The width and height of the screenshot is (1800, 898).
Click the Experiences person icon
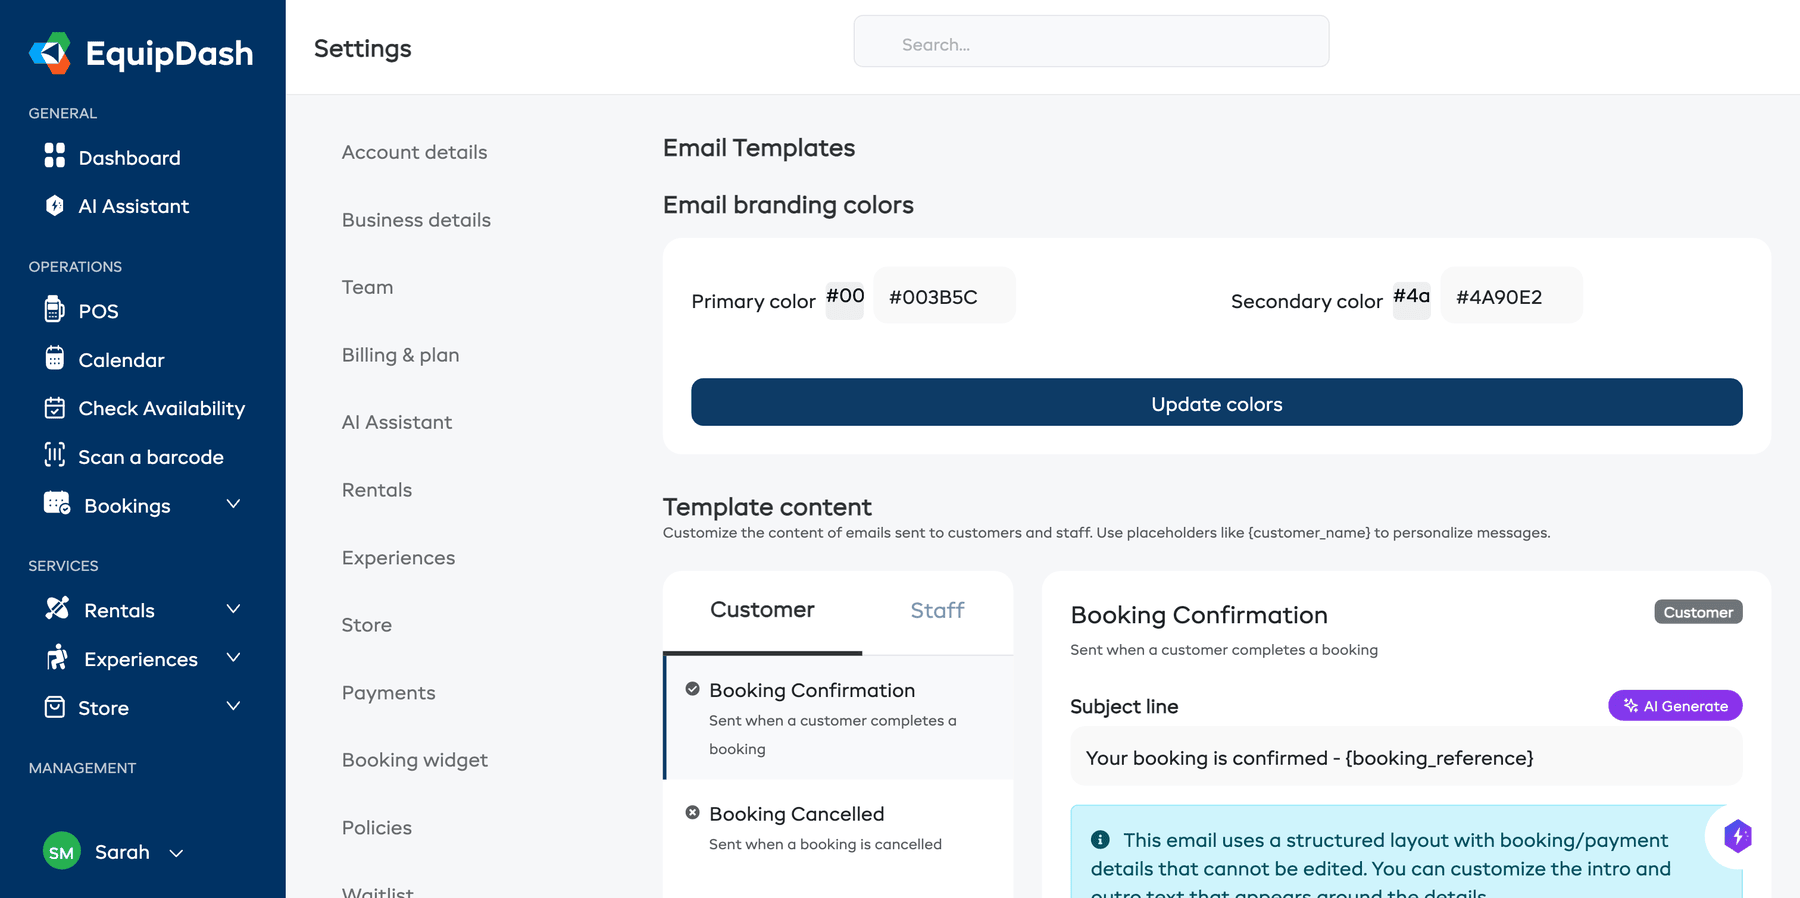(x=57, y=657)
